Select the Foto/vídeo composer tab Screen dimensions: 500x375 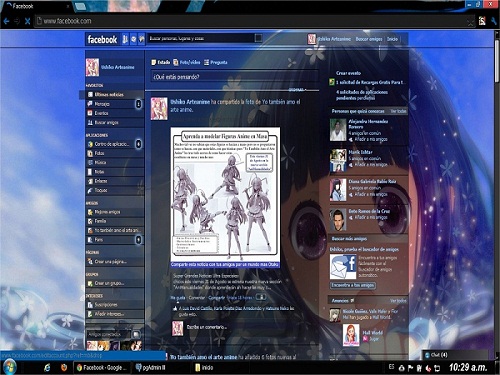(187, 62)
